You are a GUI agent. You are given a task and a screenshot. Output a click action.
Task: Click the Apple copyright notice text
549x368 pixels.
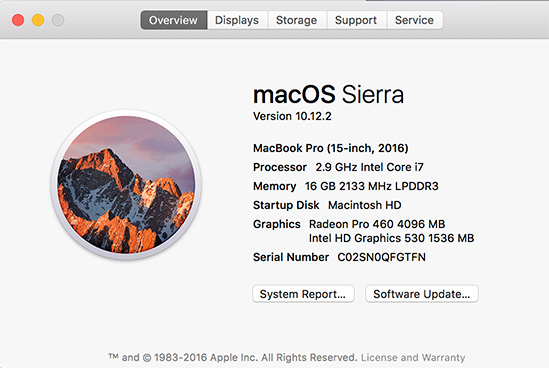232,357
